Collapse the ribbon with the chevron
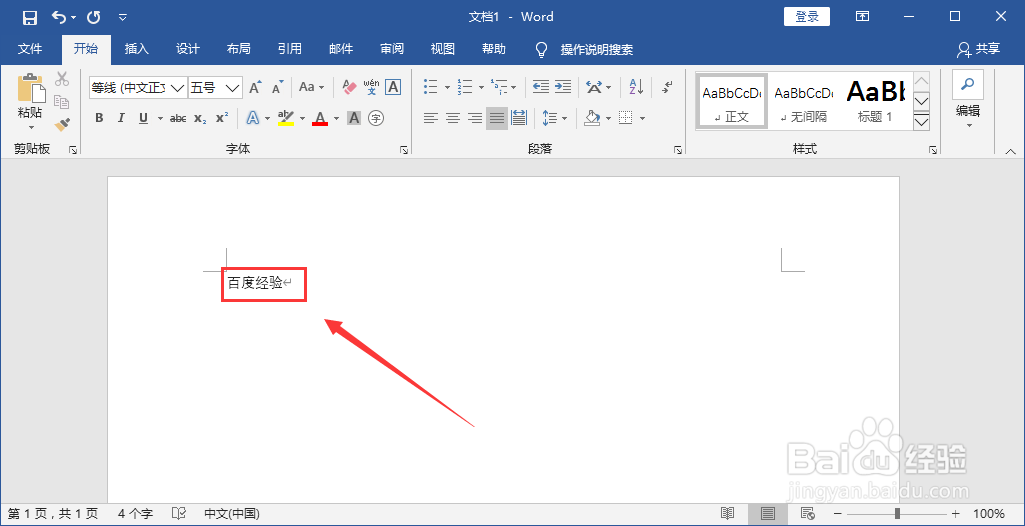1025x526 pixels. point(1011,151)
